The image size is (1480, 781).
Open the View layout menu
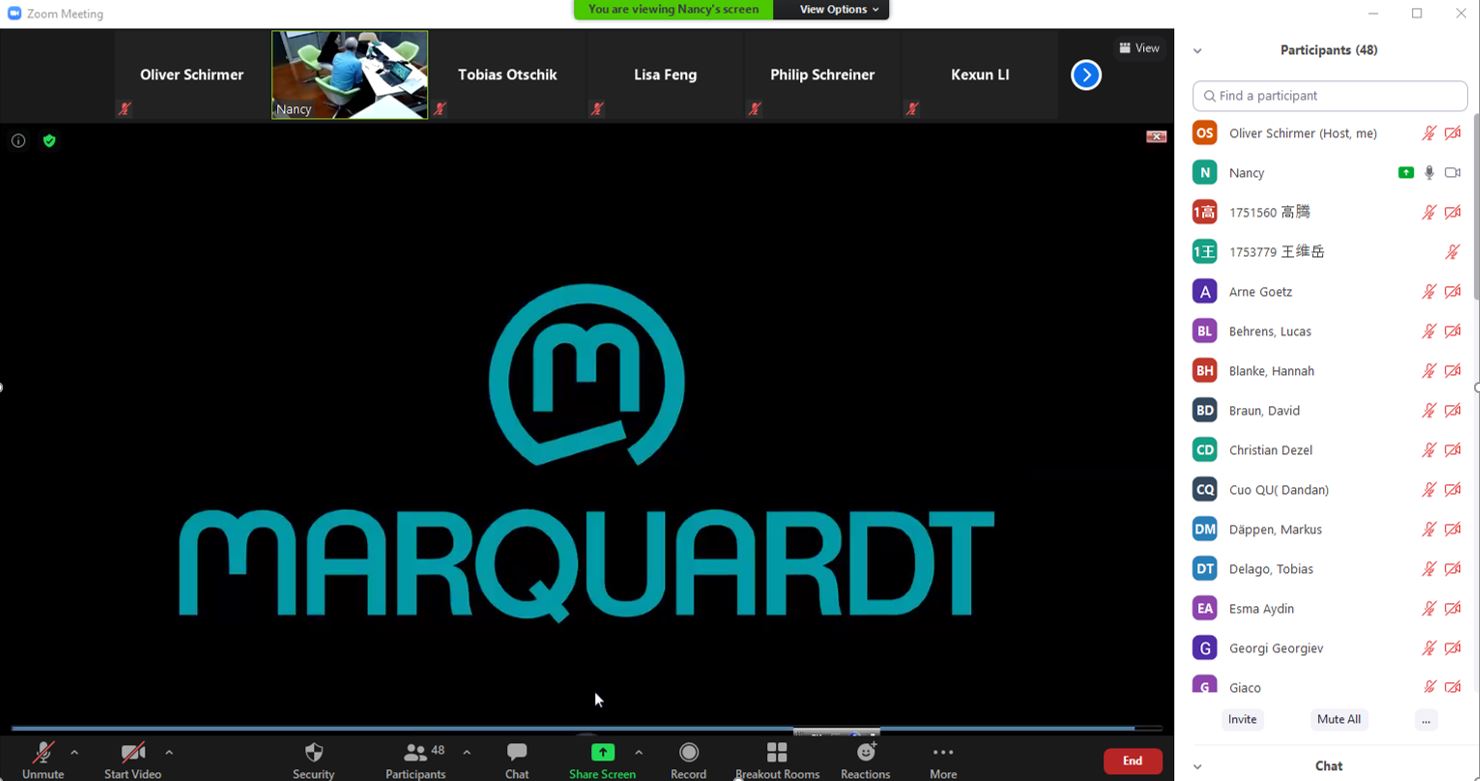1139,48
